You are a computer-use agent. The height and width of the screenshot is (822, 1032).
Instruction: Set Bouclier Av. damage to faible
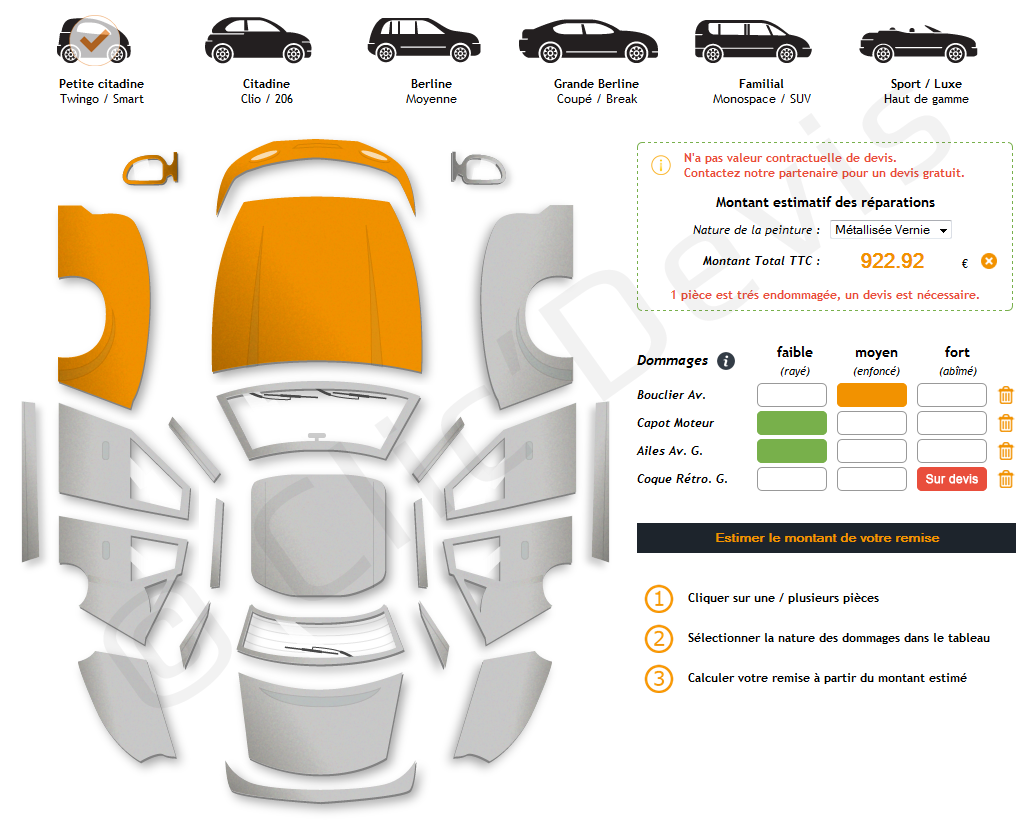792,396
